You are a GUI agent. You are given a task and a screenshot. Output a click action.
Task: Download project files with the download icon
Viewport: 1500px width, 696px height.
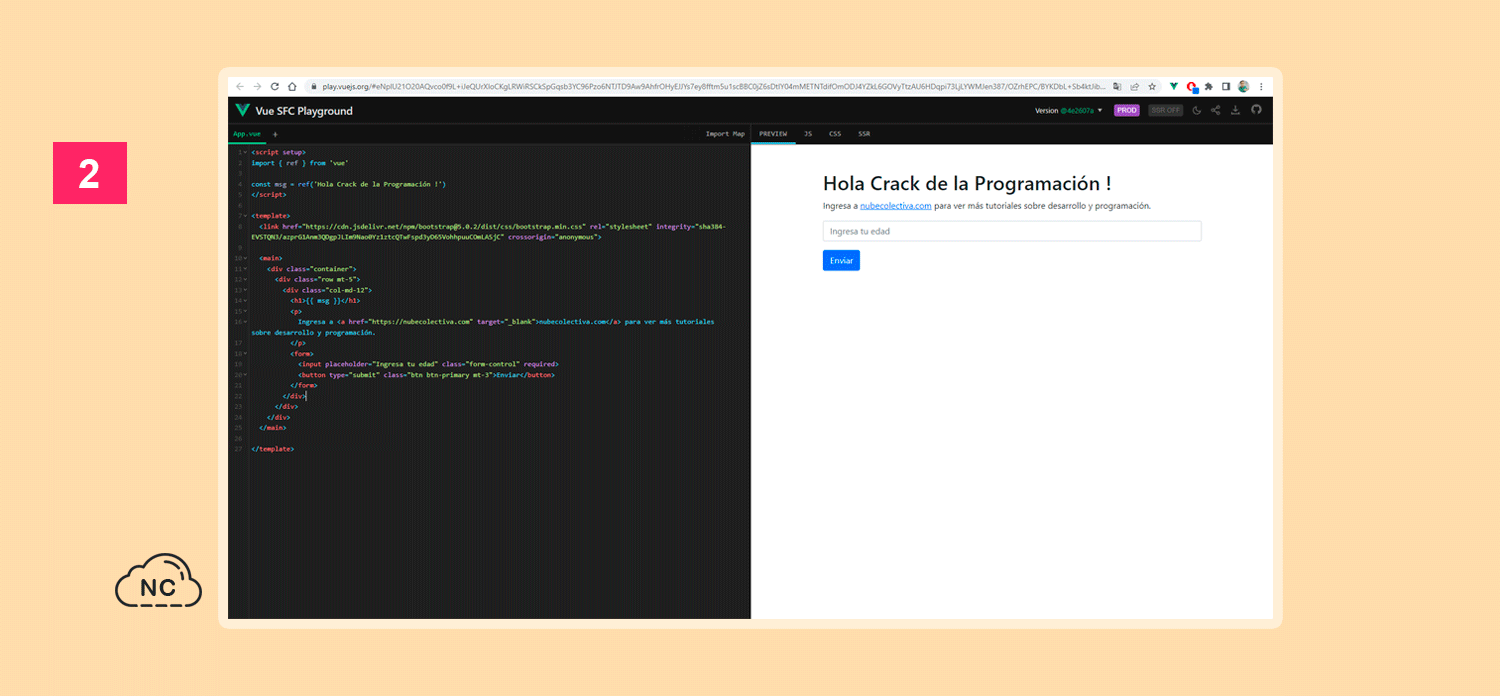[1236, 110]
